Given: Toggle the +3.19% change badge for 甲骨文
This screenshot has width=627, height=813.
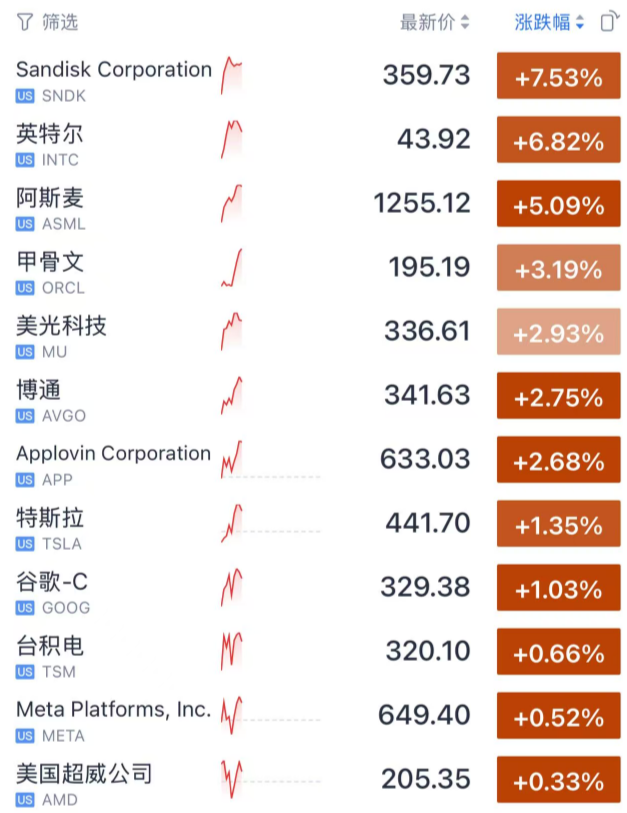Looking at the screenshot, I should pyautogui.click(x=558, y=270).
